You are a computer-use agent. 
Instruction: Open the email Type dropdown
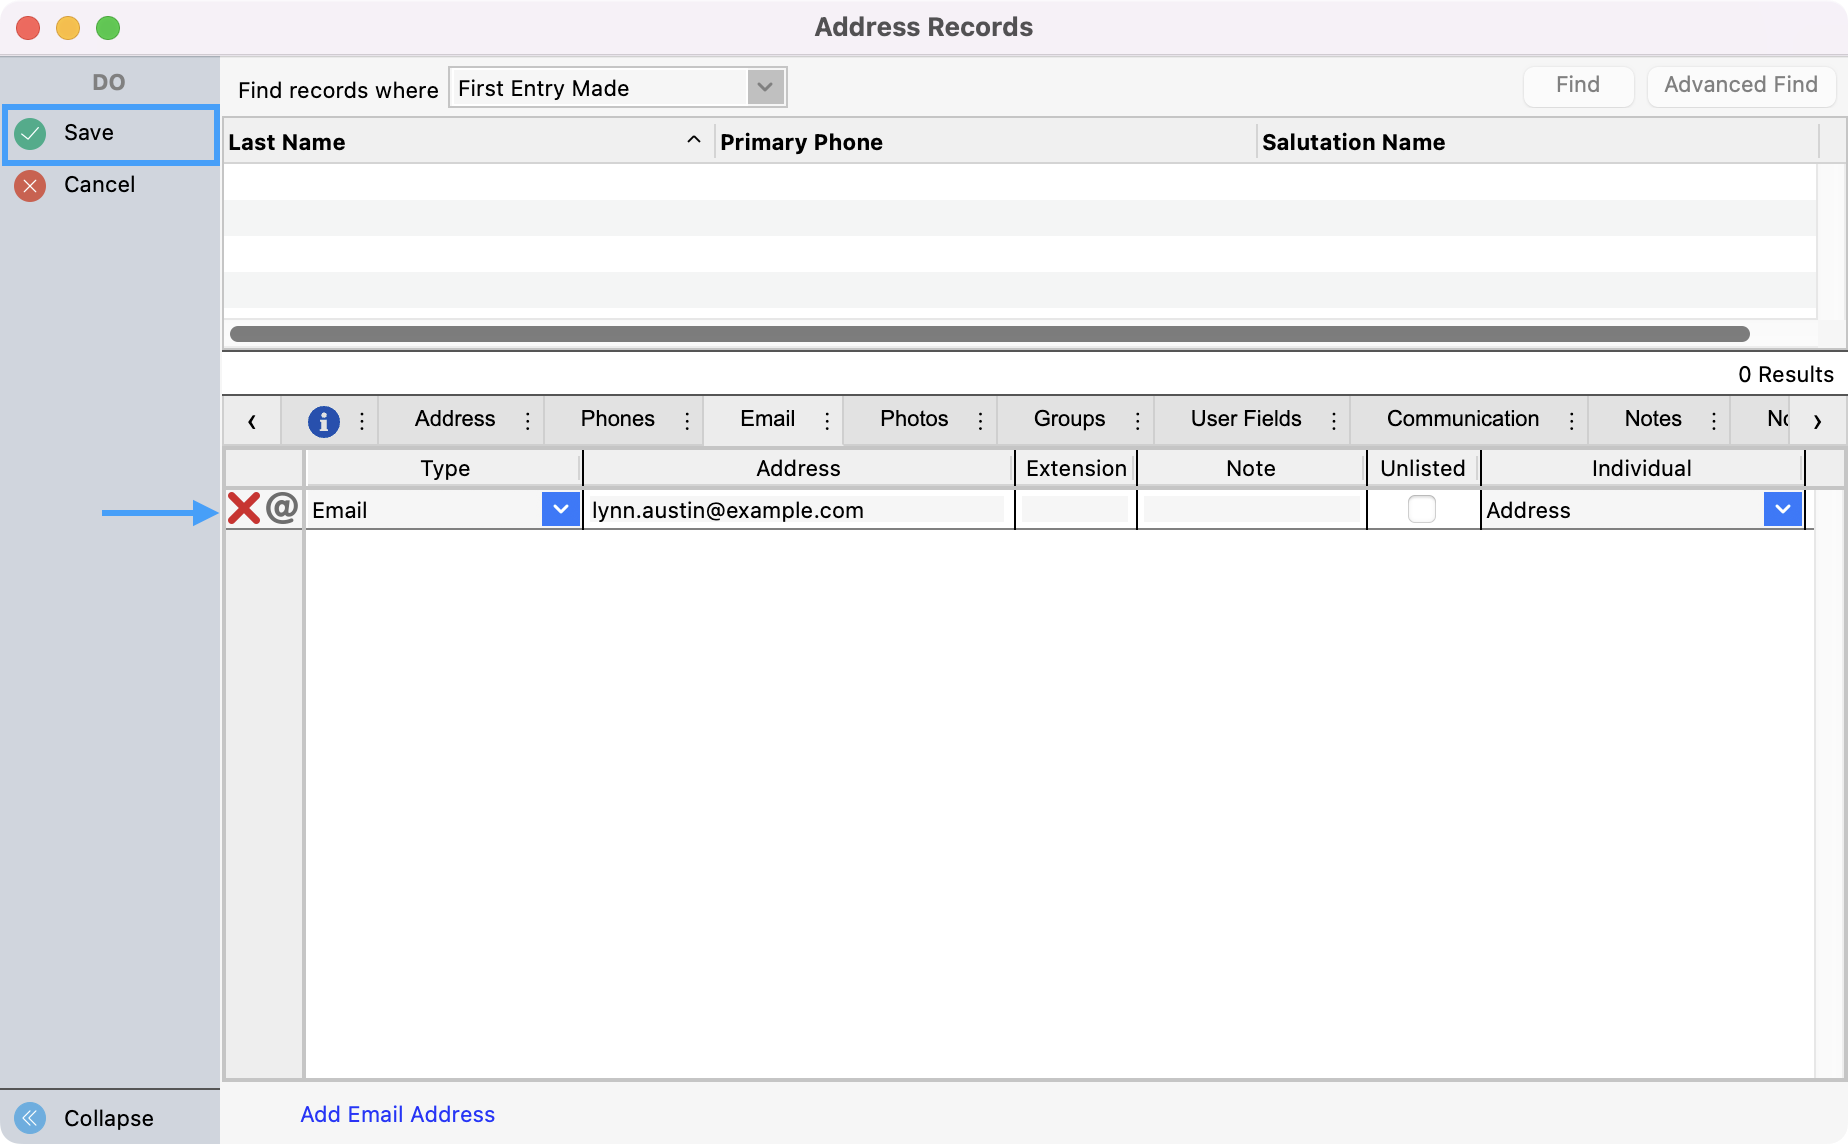click(560, 509)
